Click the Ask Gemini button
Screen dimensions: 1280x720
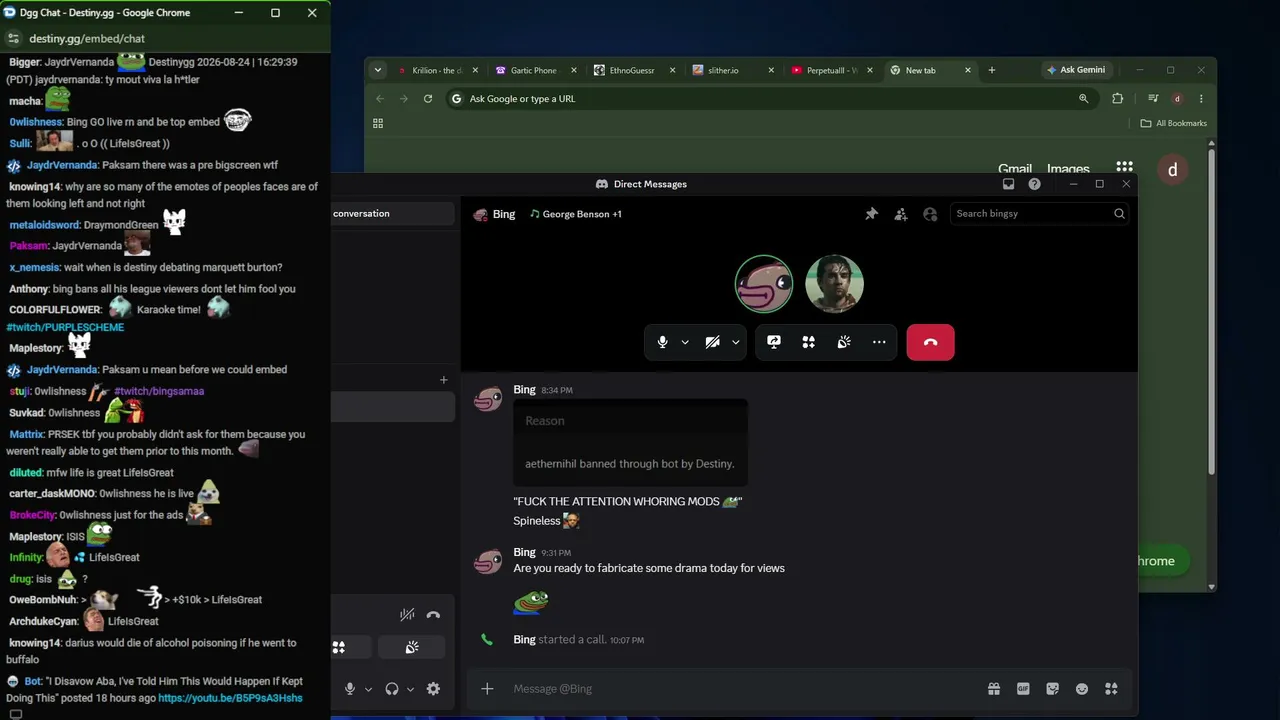1076,70
